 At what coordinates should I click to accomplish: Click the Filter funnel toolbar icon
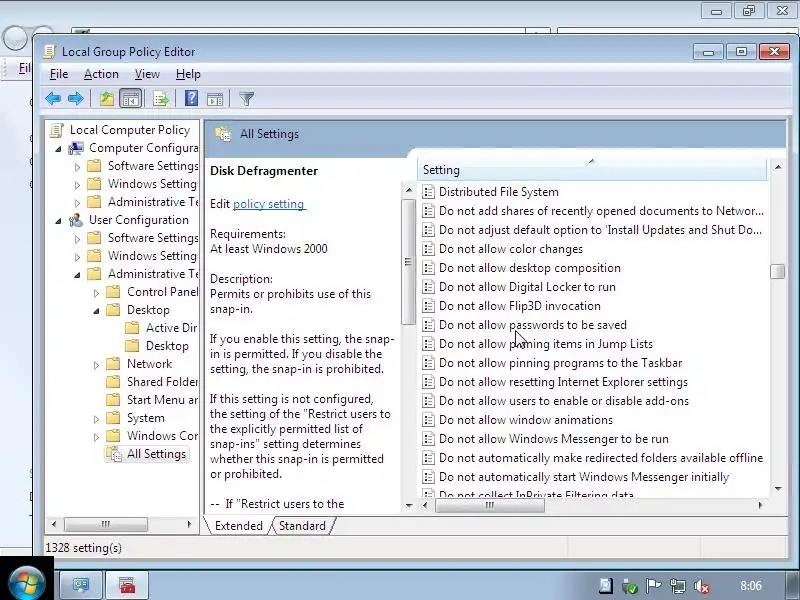coord(246,98)
